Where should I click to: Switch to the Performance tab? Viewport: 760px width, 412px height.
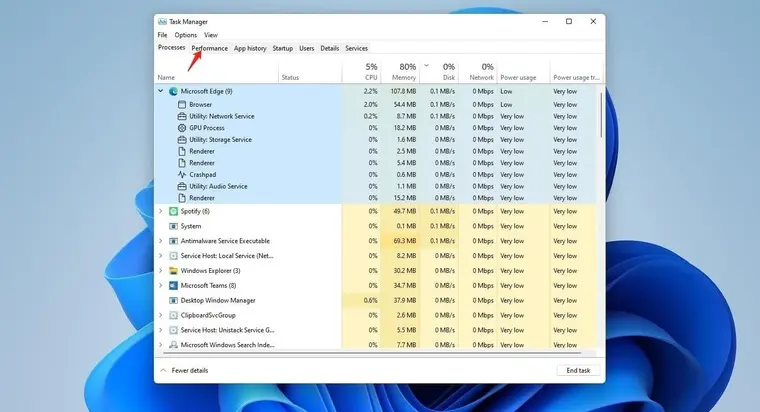tap(209, 48)
